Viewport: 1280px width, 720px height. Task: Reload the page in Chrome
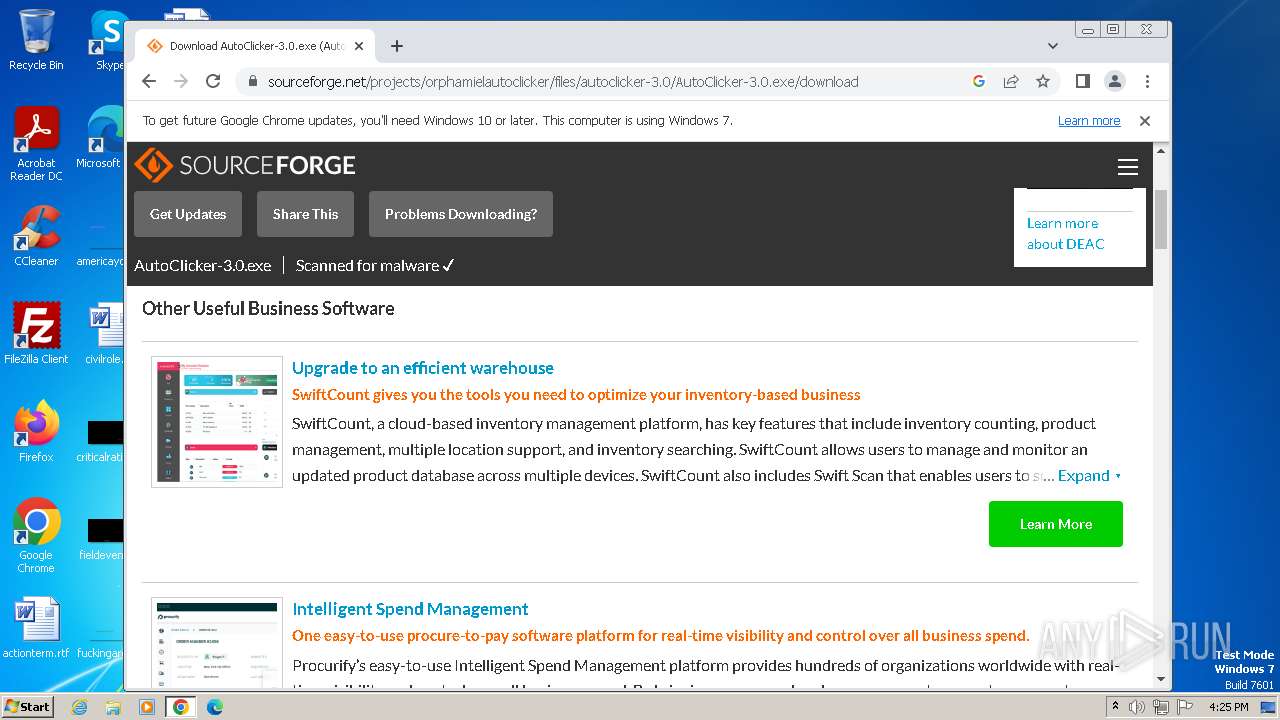213,81
